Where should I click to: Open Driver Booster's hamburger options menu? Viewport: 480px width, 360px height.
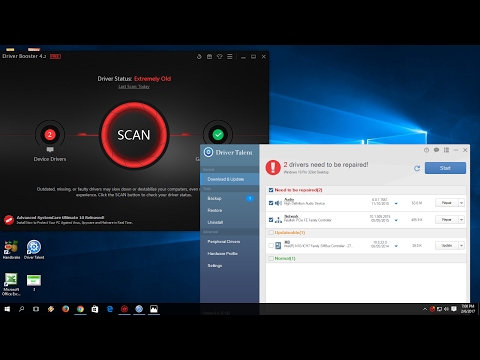pos(230,57)
